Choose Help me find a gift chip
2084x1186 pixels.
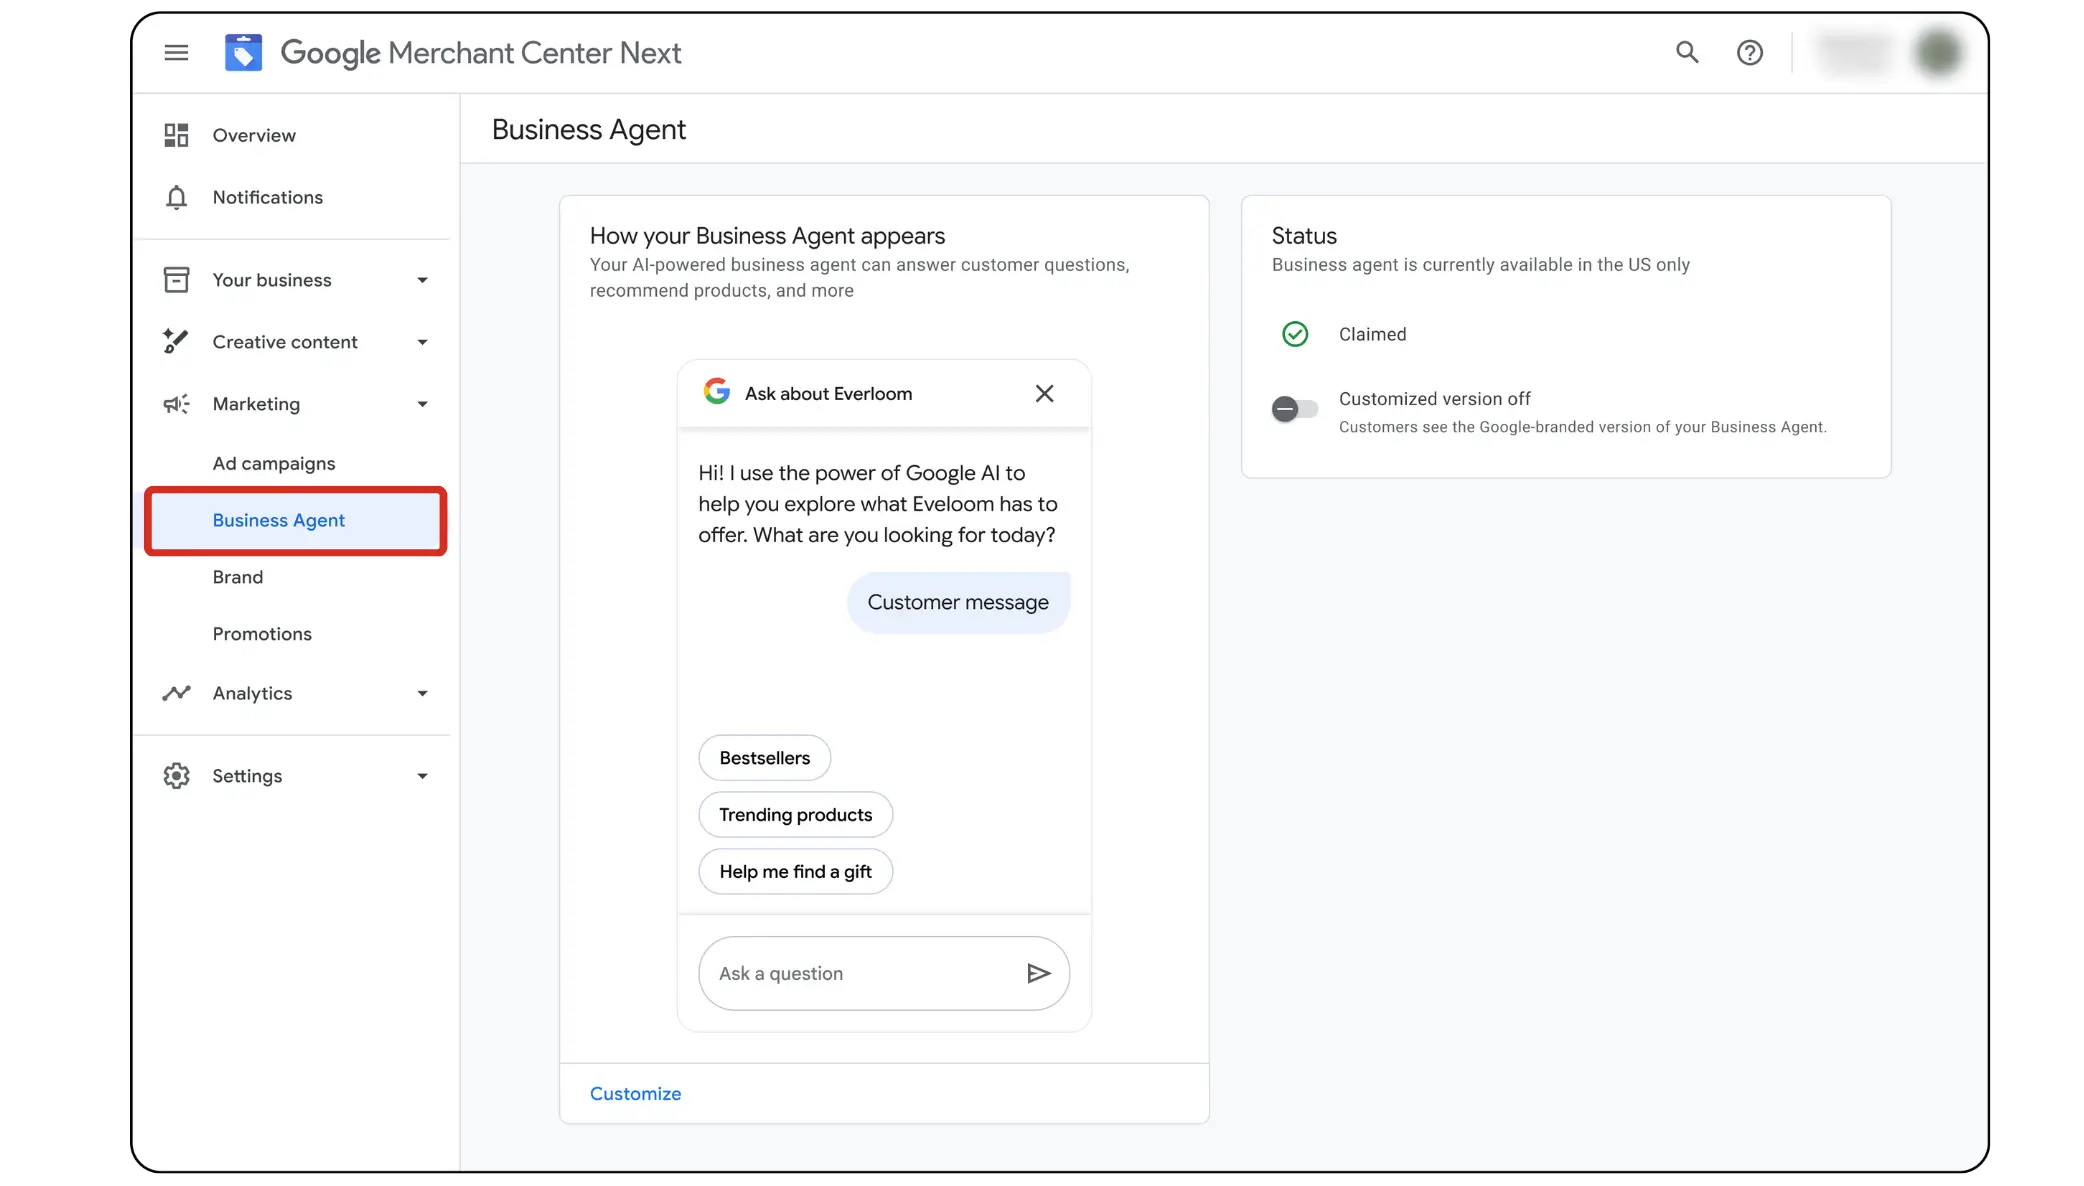point(795,872)
